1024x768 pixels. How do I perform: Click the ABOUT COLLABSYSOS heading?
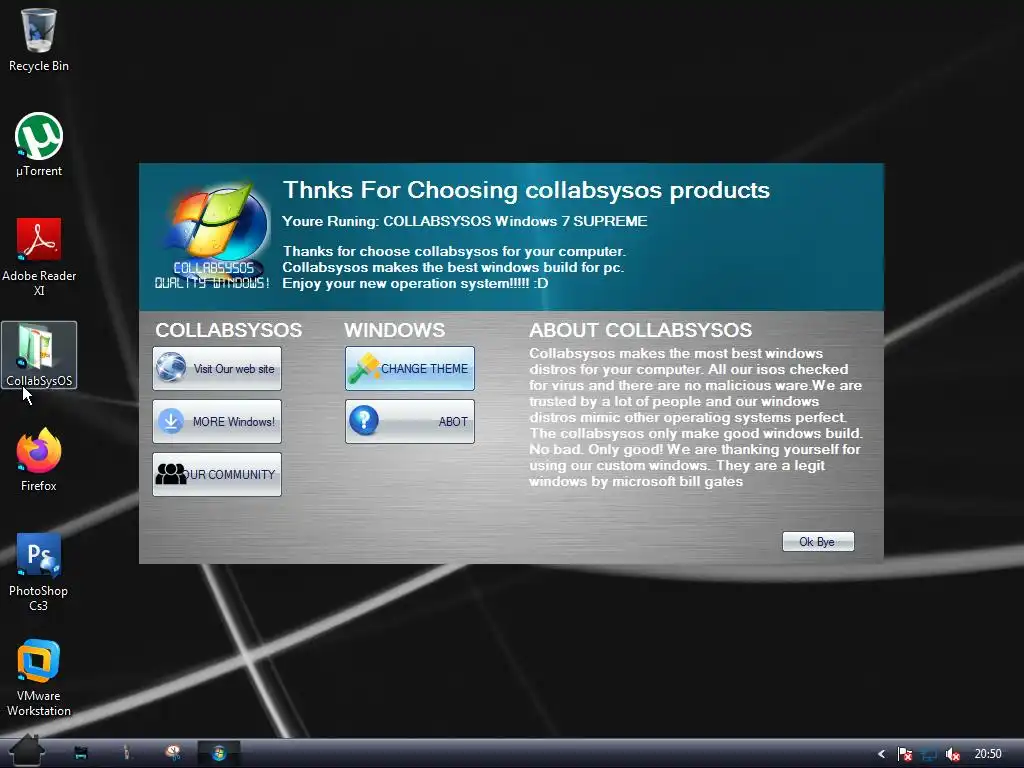(640, 330)
